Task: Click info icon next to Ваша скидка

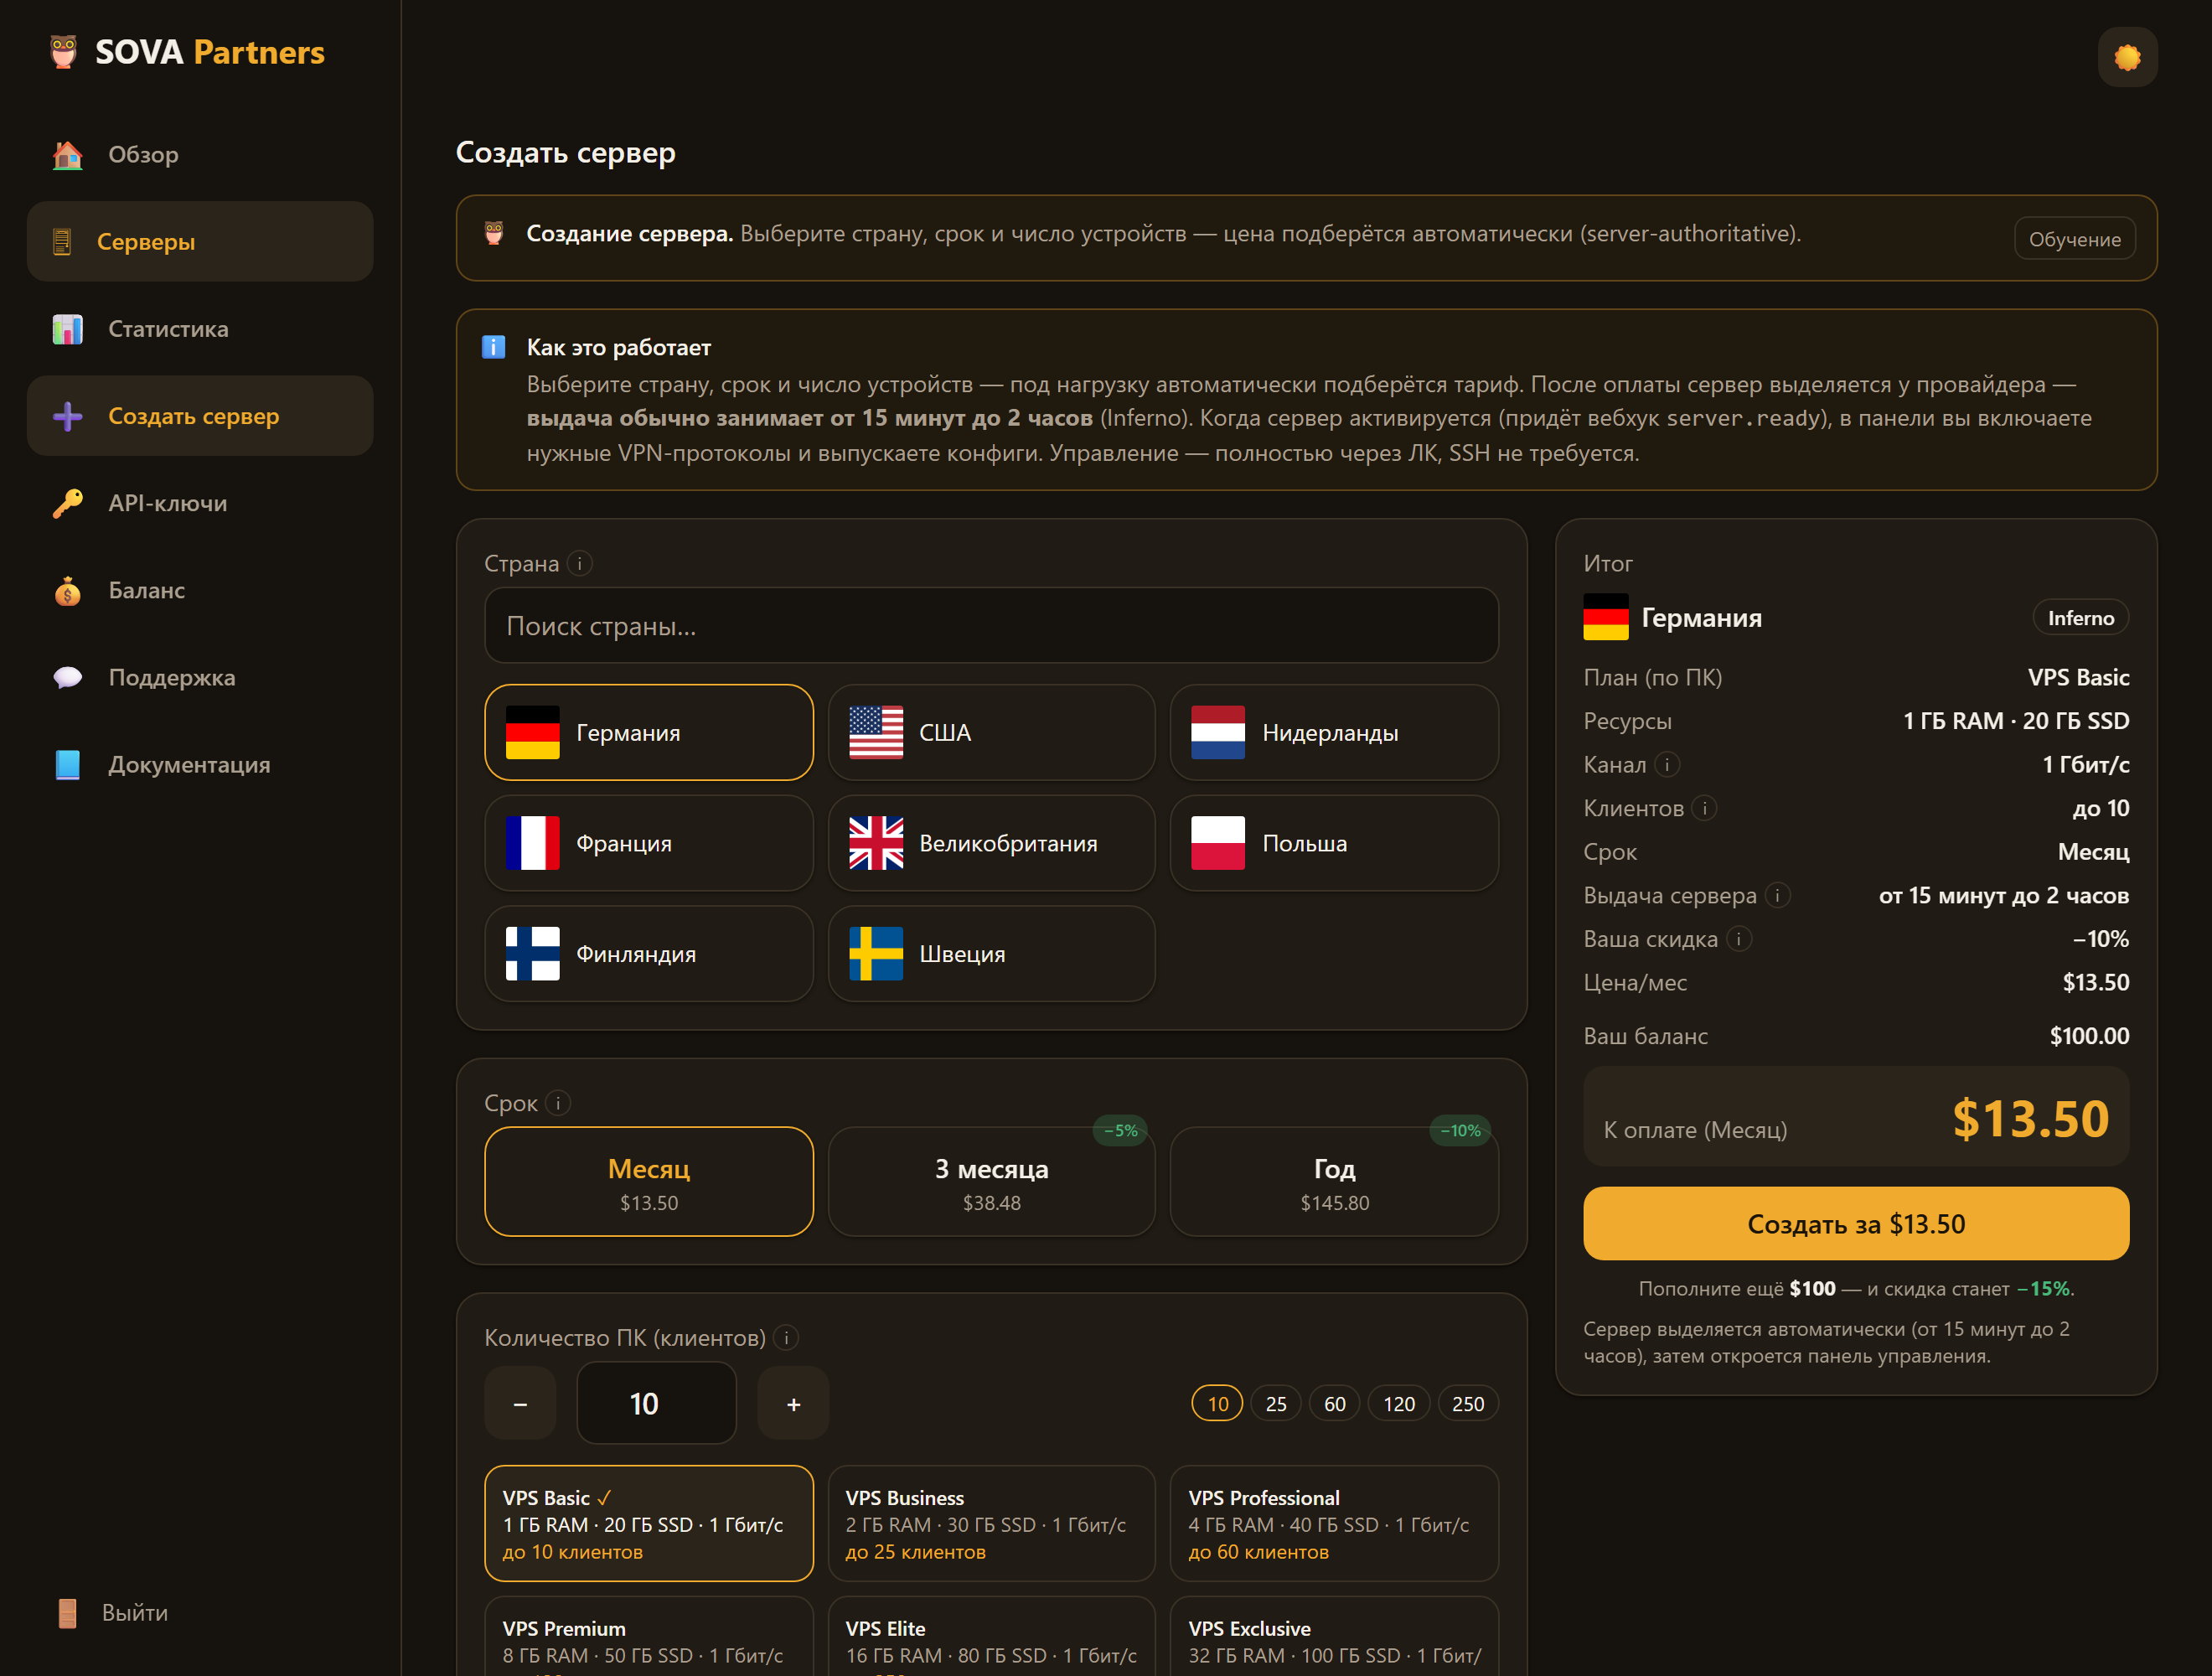Action: coord(1739,939)
